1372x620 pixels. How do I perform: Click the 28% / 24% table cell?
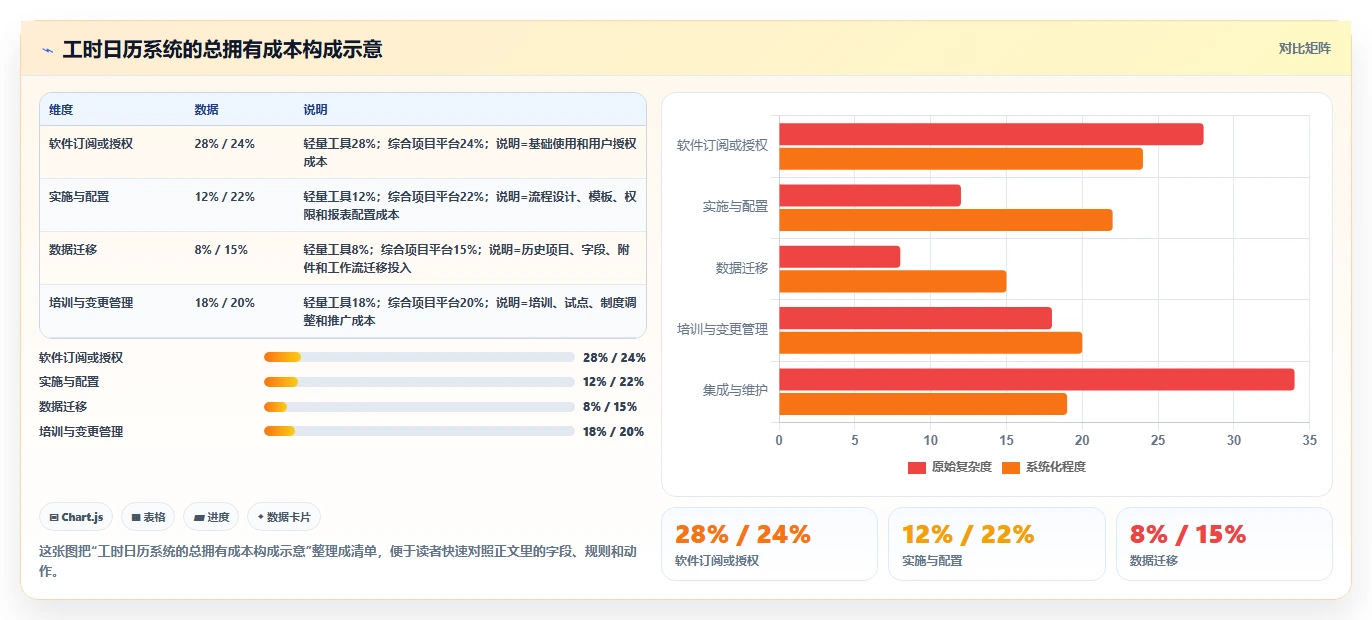(225, 144)
